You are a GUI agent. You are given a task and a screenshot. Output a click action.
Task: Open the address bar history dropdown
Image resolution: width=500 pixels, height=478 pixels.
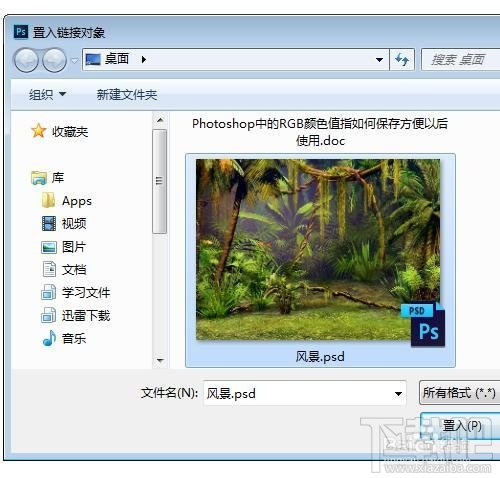(379, 60)
